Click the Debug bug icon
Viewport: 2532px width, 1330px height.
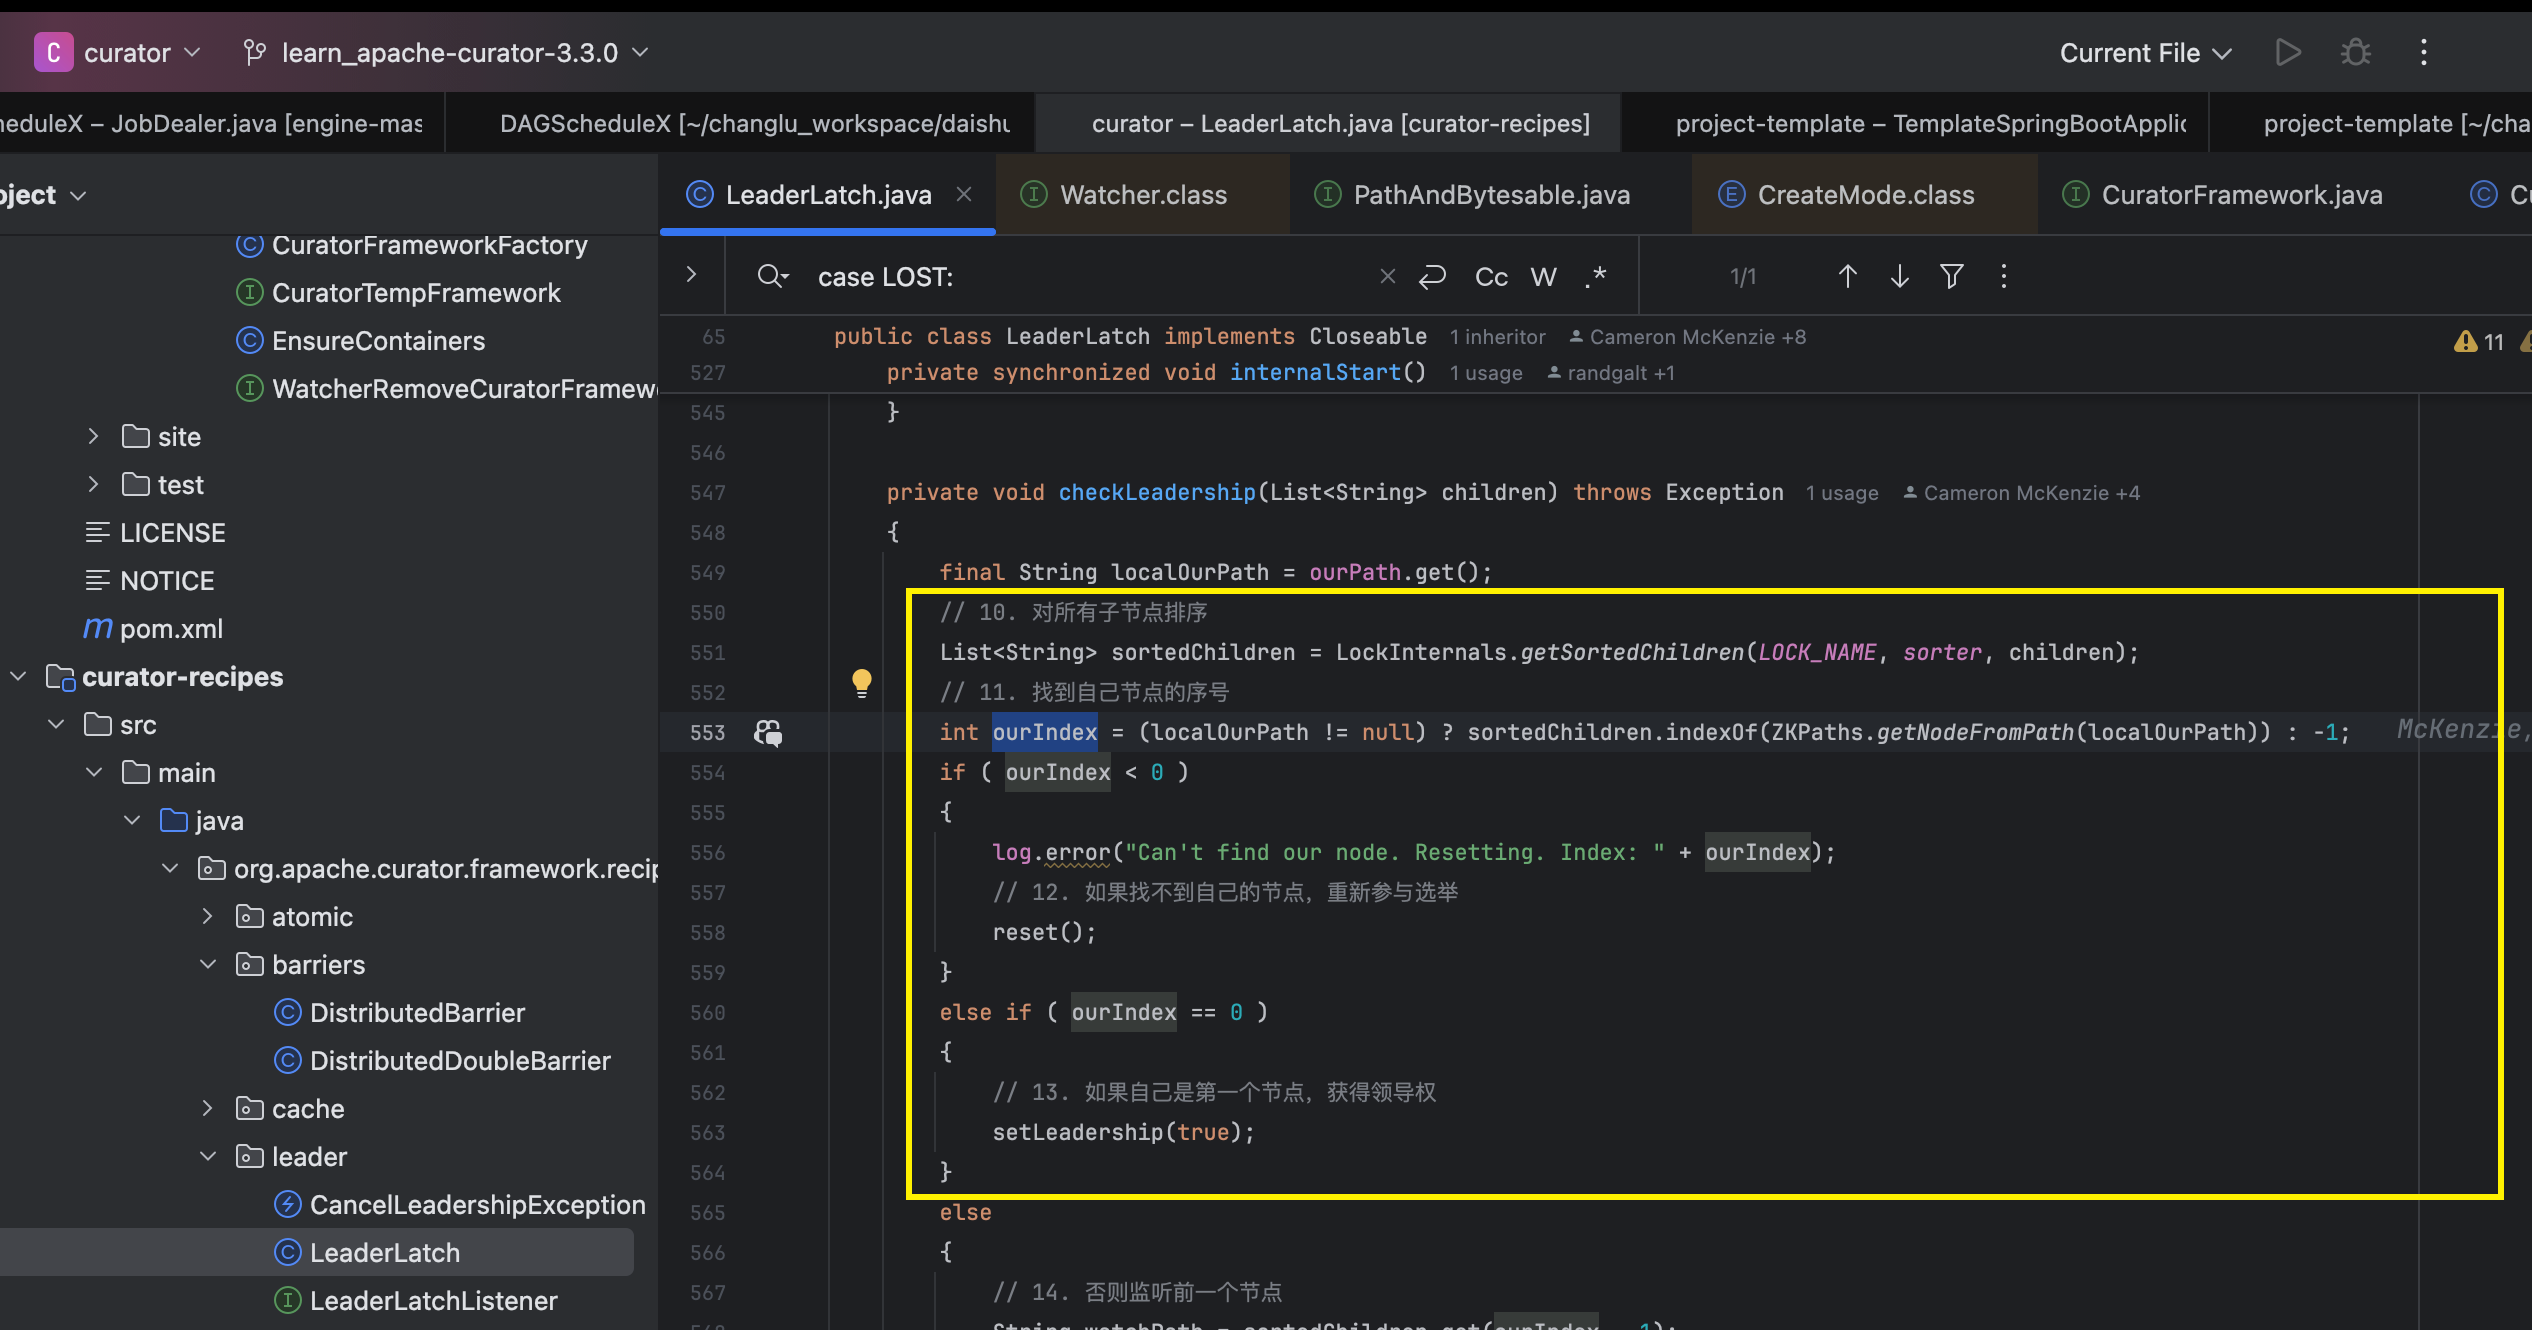coord(2356,52)
